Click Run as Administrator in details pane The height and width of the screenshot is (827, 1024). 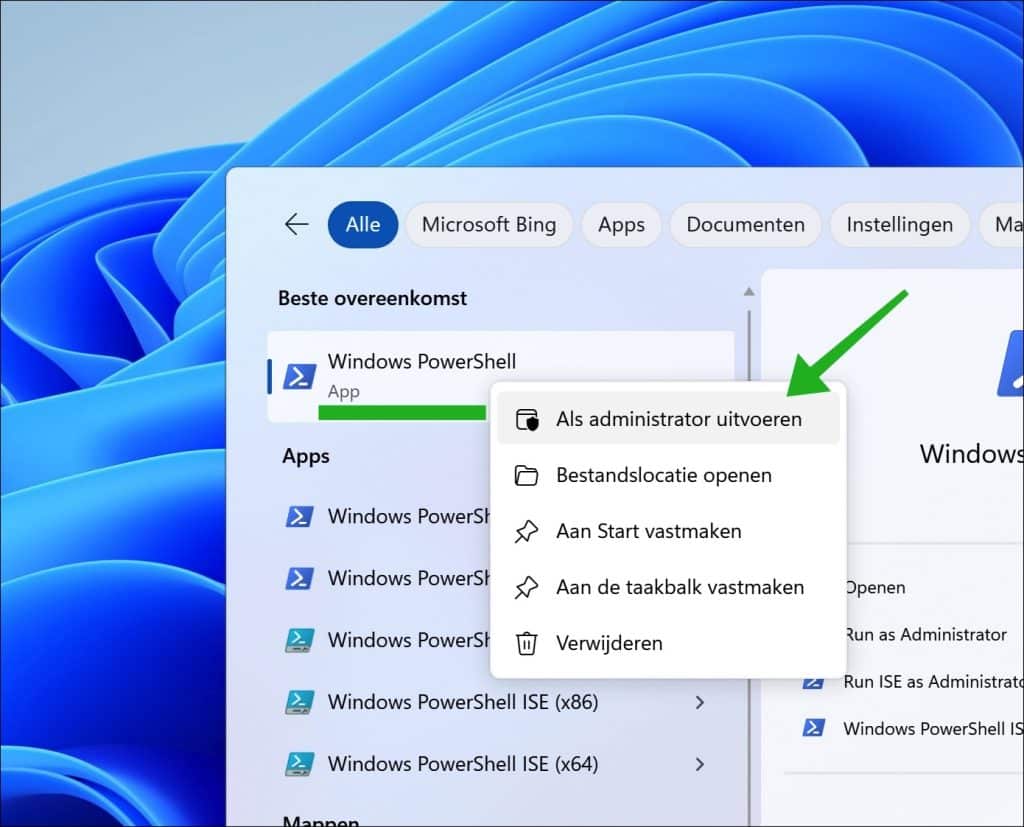pyautogui.click(x=925, y=635)
